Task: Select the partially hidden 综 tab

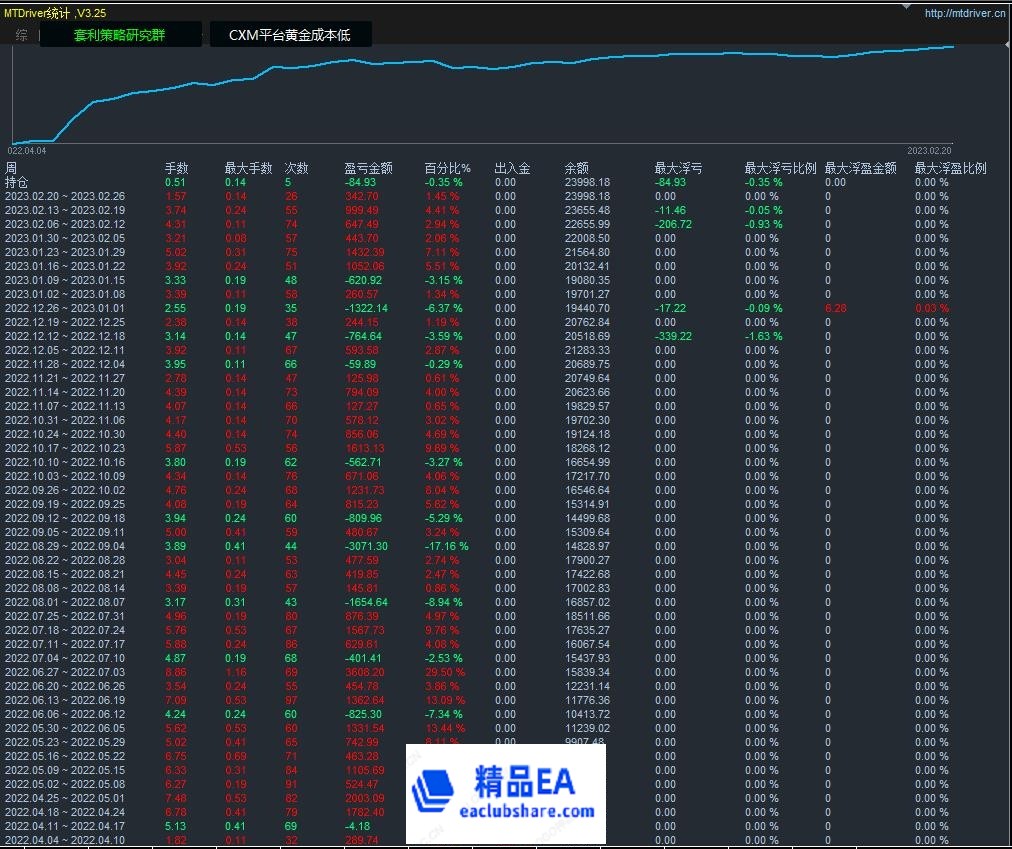Action: [22, 35]
